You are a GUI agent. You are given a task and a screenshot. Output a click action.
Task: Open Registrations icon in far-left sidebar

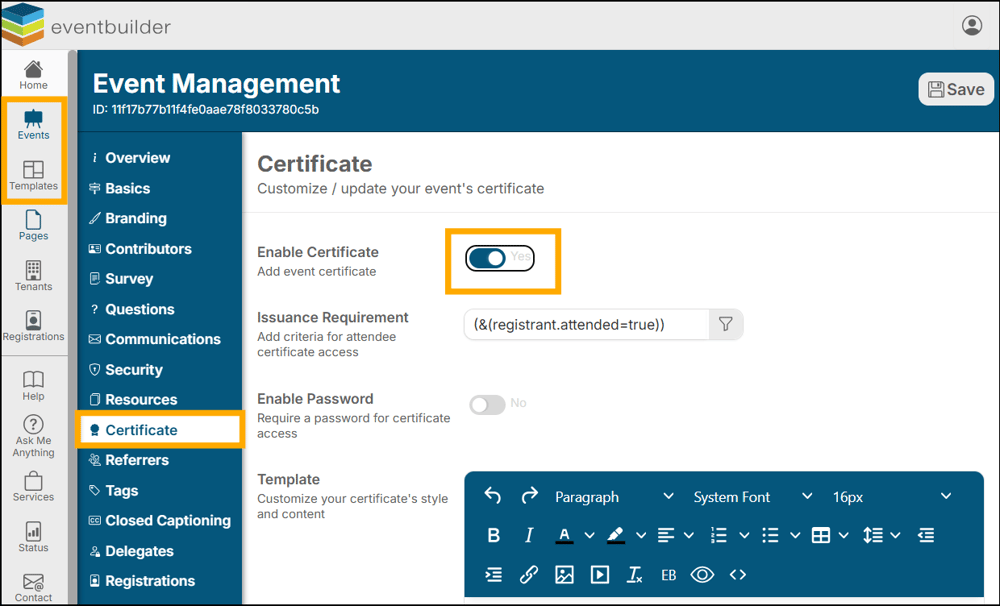33,325
